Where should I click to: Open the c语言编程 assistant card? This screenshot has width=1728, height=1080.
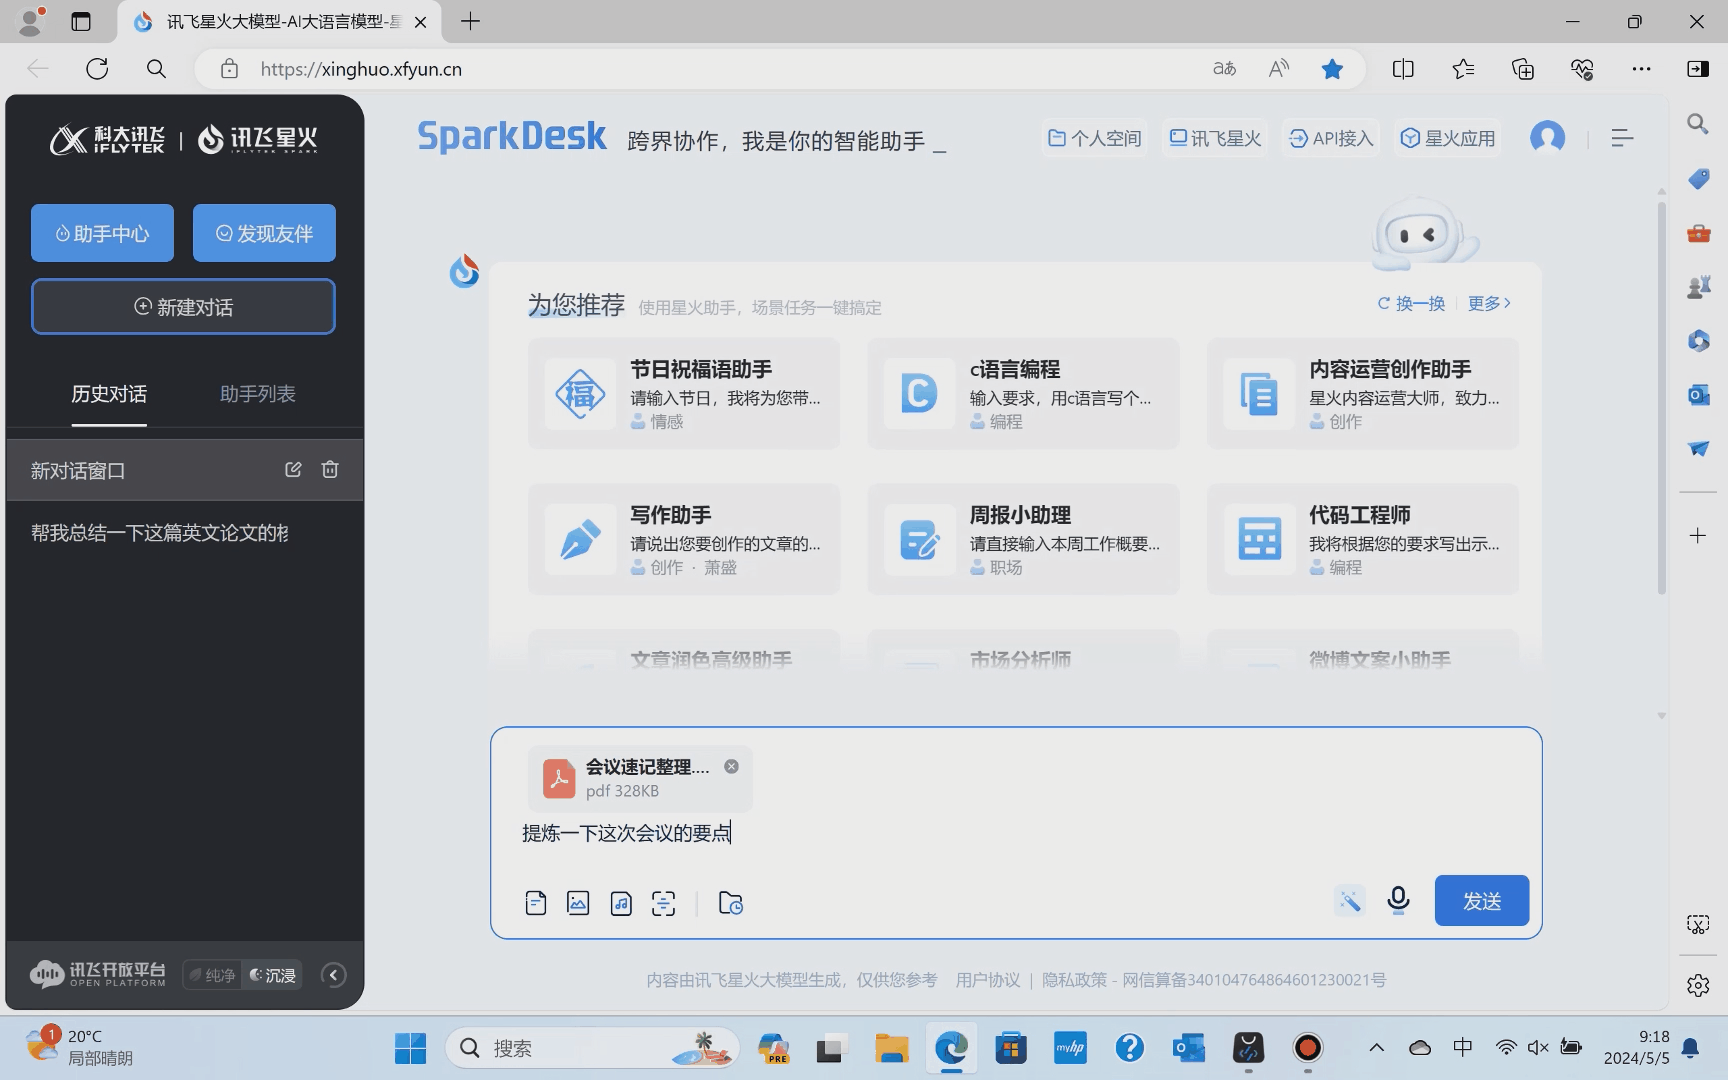(1023, 394)
